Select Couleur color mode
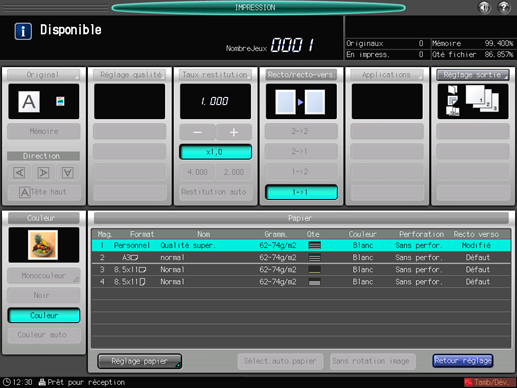This screenshot has height=388, width=517. coord(44,315)
